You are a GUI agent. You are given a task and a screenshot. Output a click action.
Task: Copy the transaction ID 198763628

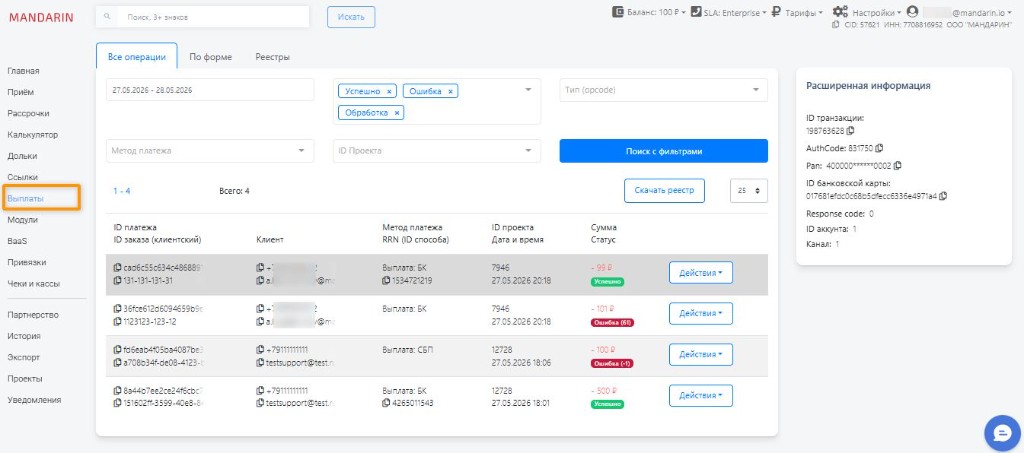pyautogui.click(x=850, y=131)
